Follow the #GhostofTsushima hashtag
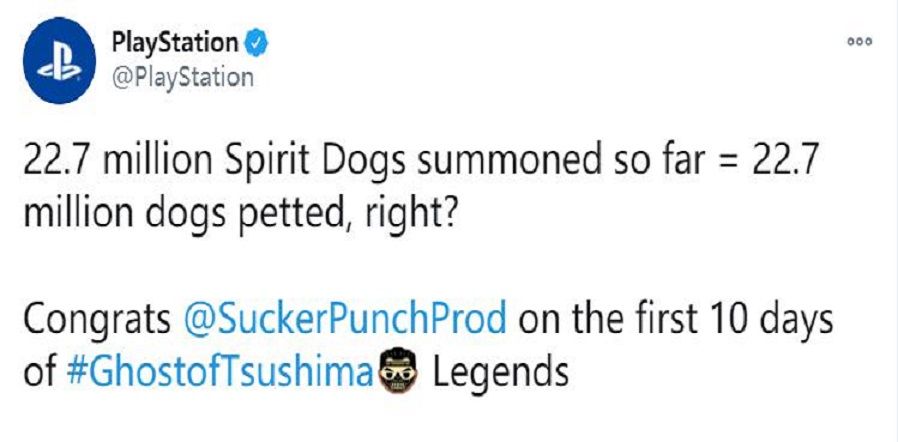The height and width of the screenshot is (442, 898). [220, 372]
